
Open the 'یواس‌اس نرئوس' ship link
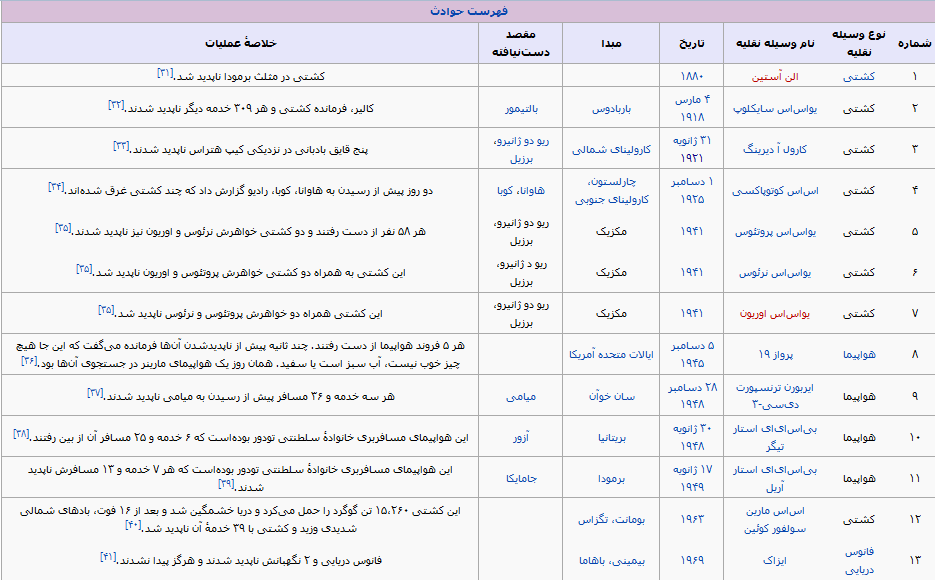pyautogui.click(x=775, y=273)
